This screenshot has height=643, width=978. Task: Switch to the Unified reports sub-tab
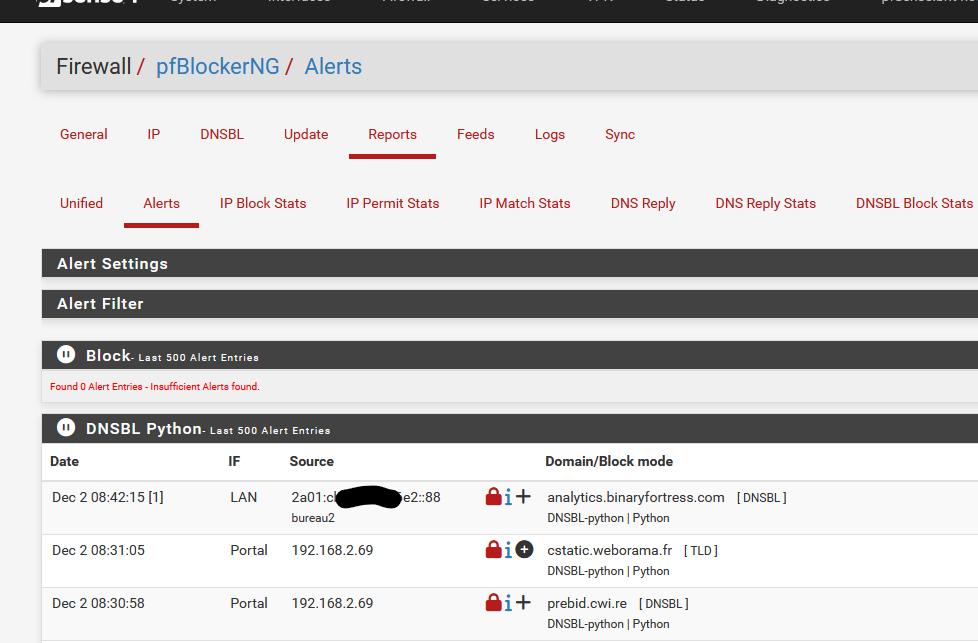coord(81,203)
